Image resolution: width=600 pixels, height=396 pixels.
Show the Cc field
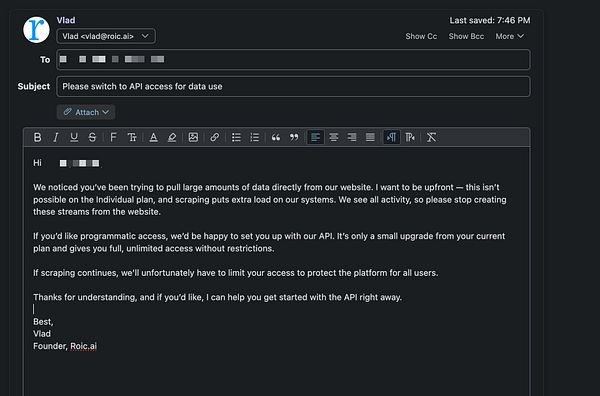tap(421, 36)
